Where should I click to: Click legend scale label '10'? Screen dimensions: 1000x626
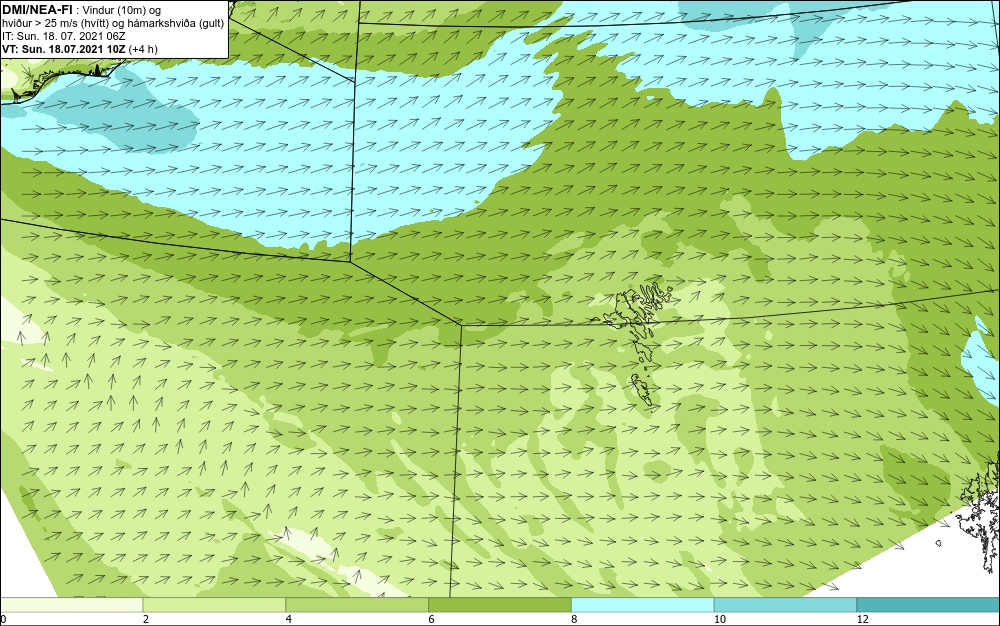tap(720, 619)
